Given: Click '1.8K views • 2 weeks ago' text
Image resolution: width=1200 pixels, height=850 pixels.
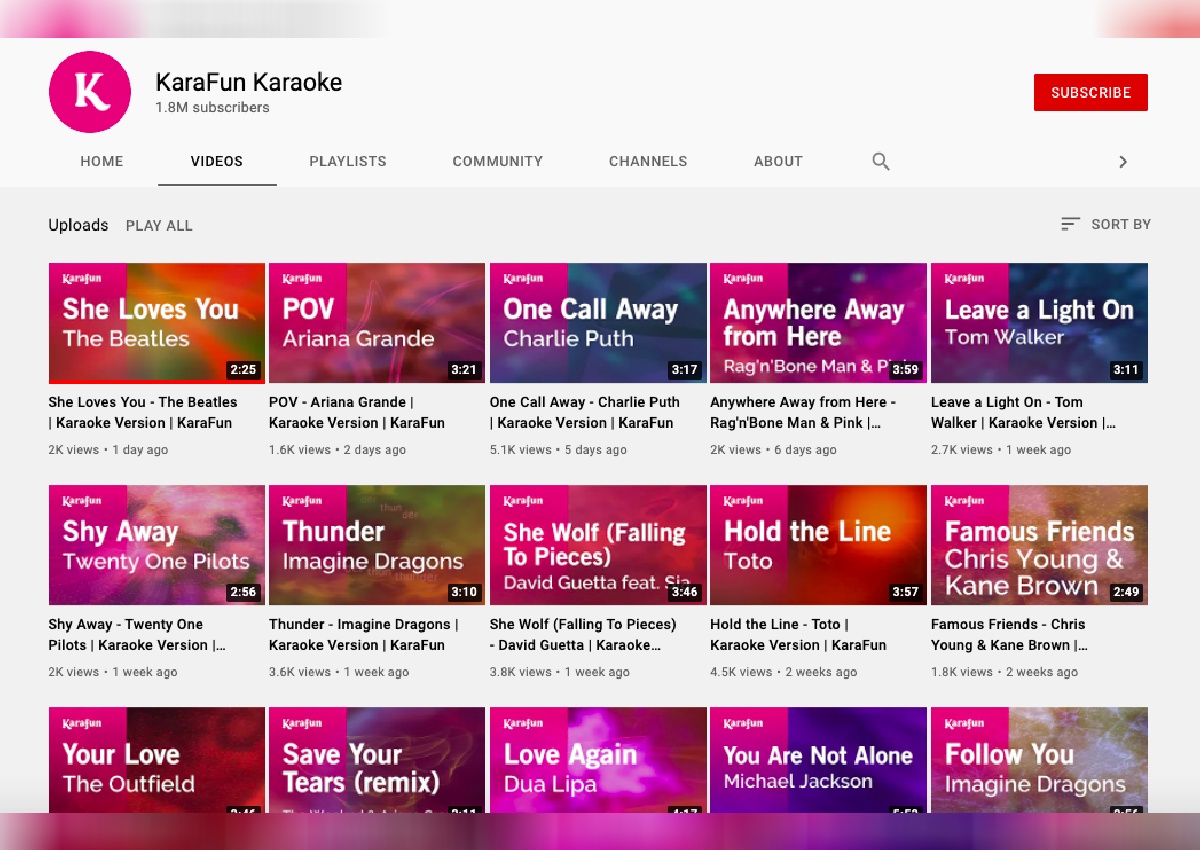Looking at the screenshot, I should [1004, 672].
